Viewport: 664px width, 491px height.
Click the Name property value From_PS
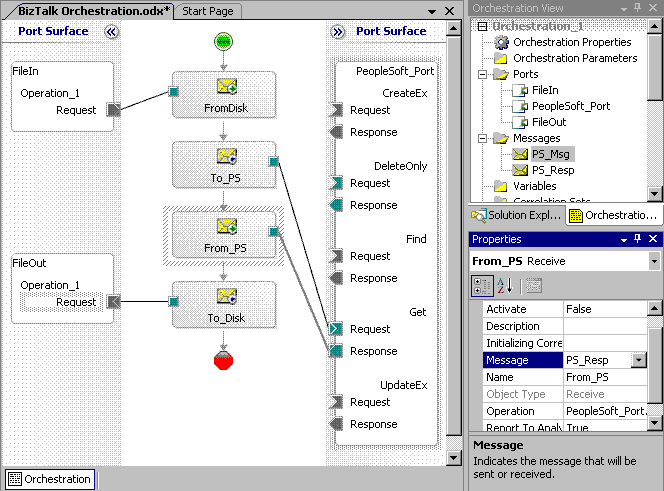click(605, 377)
